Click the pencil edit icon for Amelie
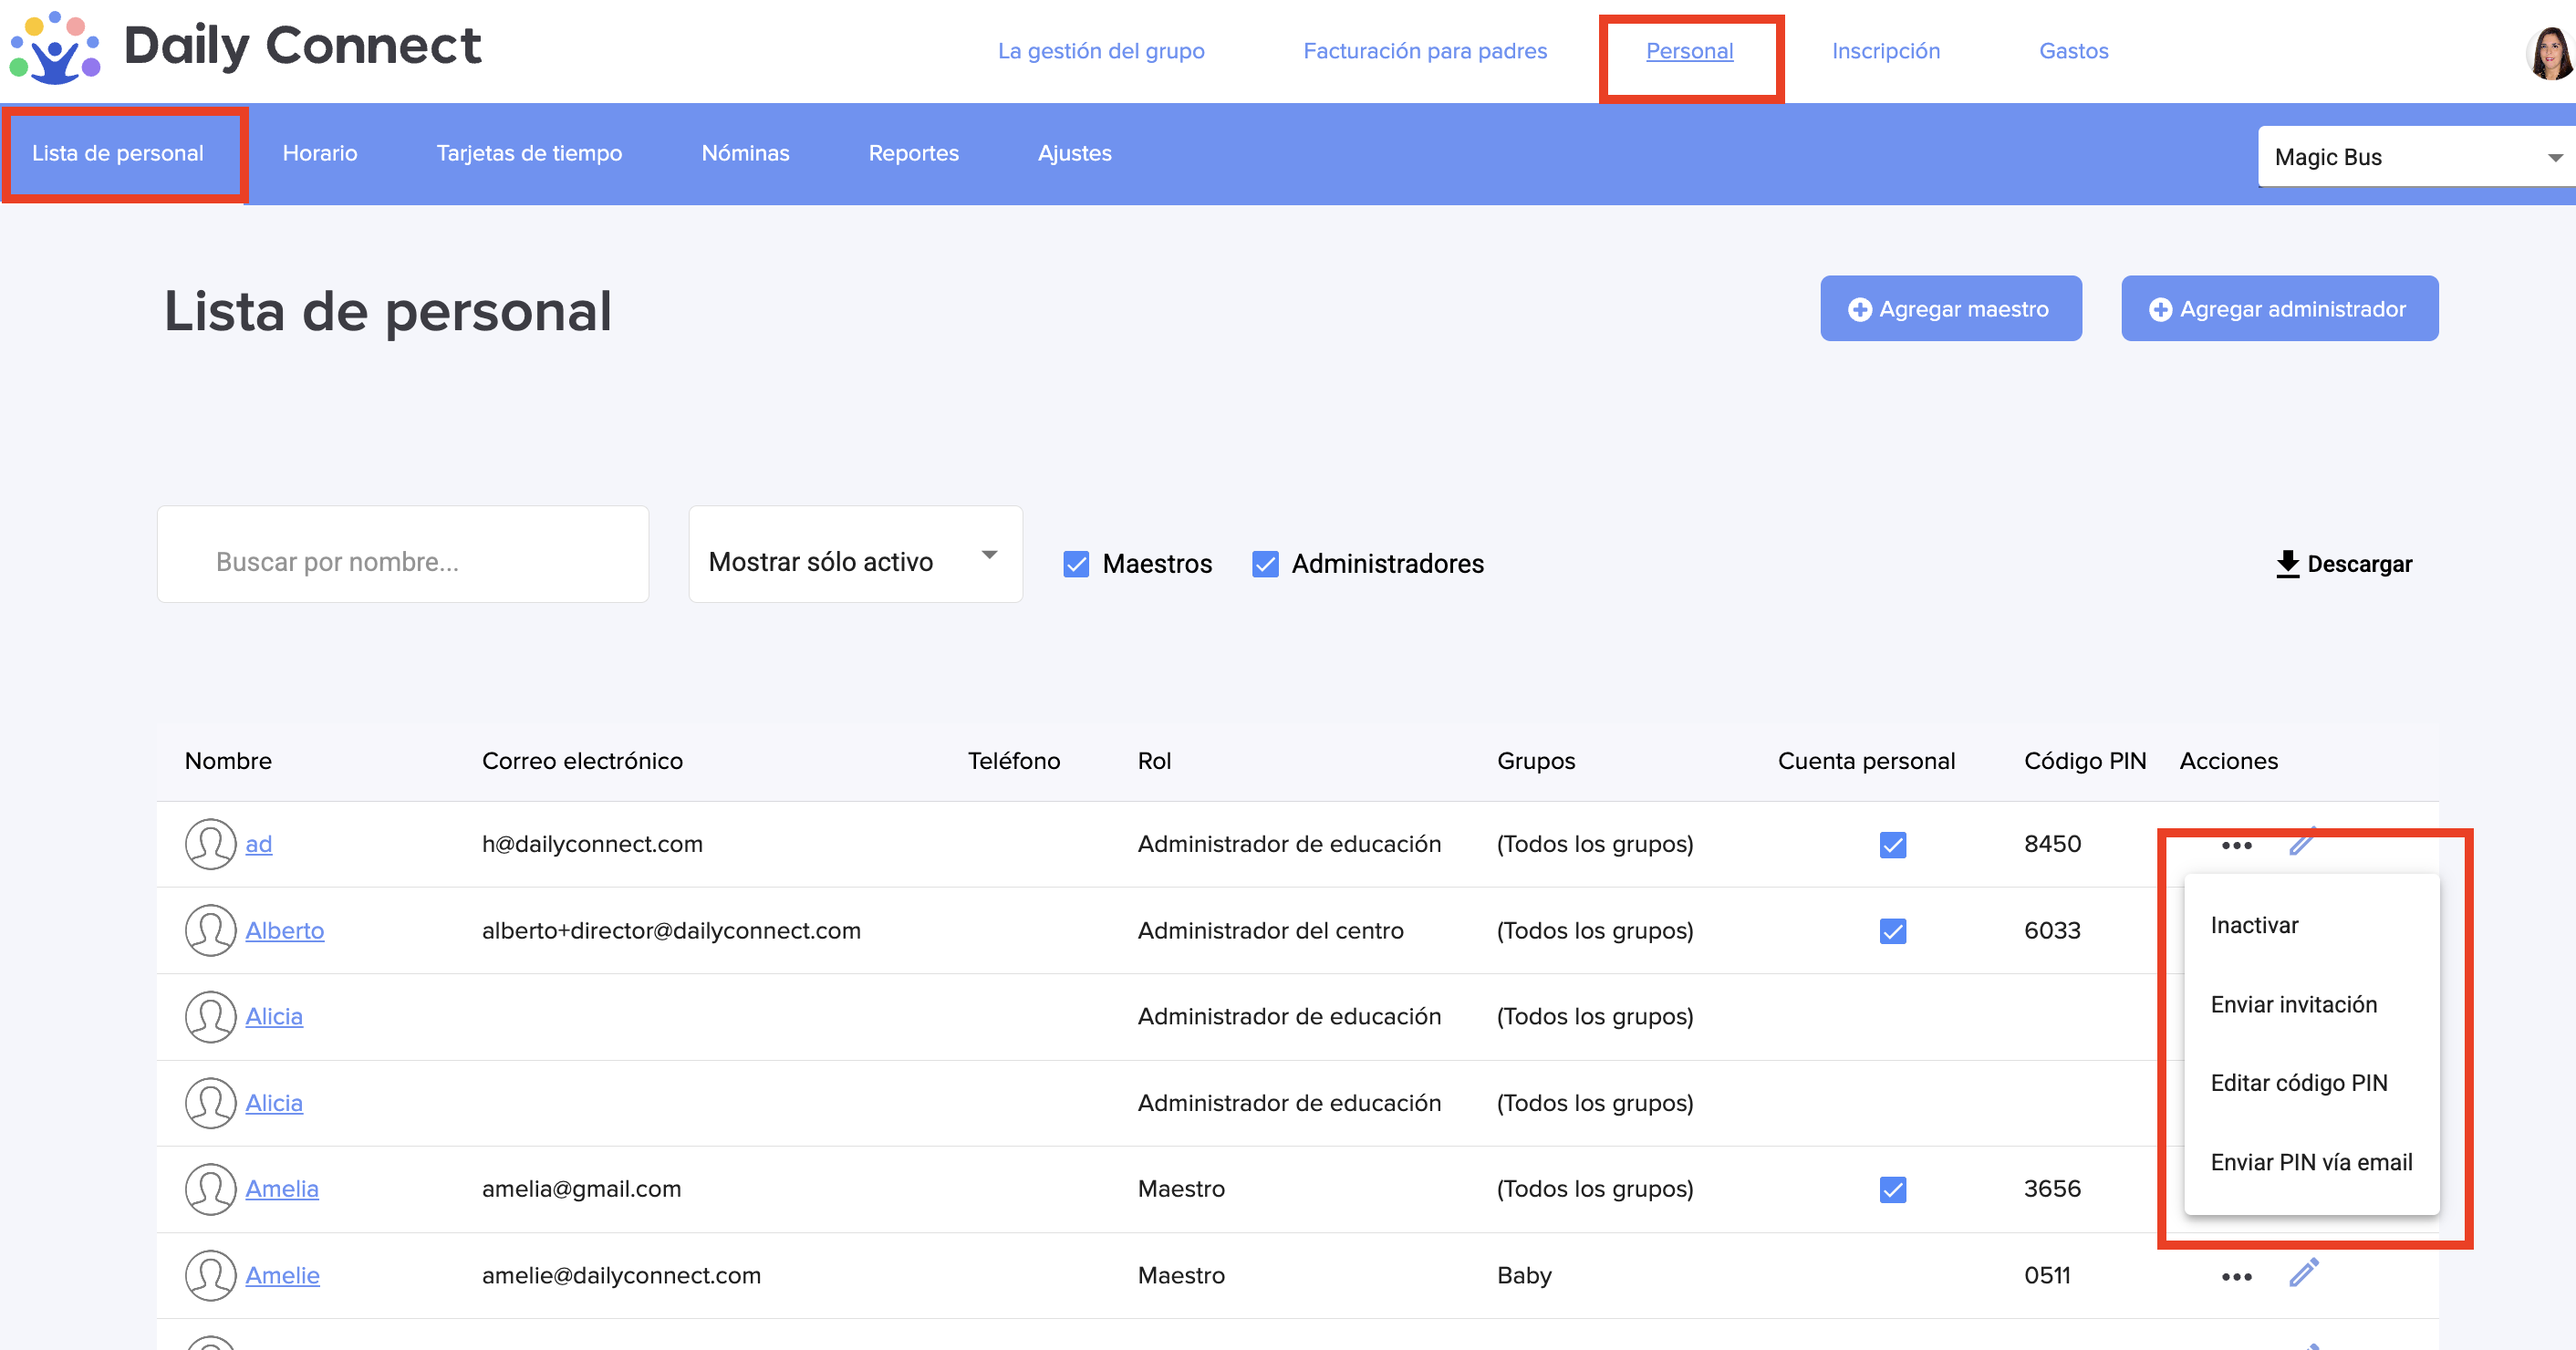This screenshot has height=1350, width=2576. click(2303, 1273)
